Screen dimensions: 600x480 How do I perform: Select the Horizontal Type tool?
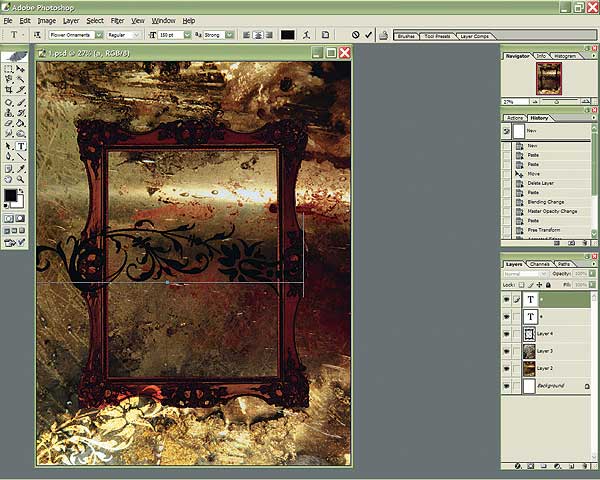[22, 145]
